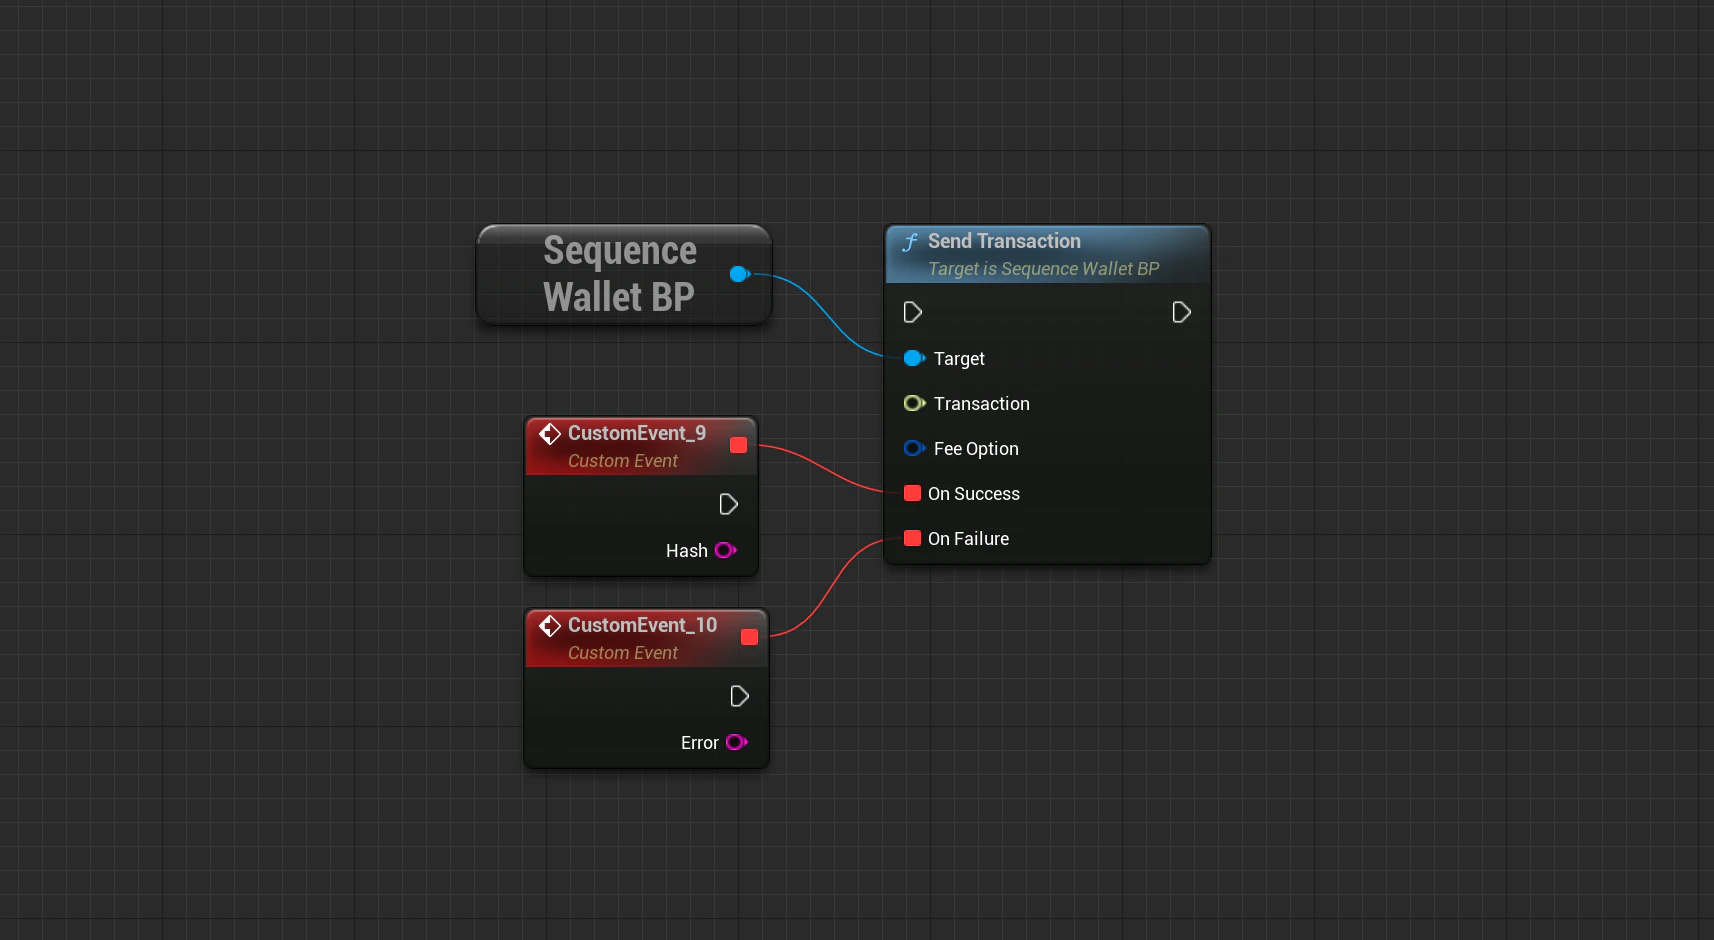Click the CustomEvent_10 delegate output pin
The width and height of the screenshot is (1714, 940).
(x=750, y=637)
